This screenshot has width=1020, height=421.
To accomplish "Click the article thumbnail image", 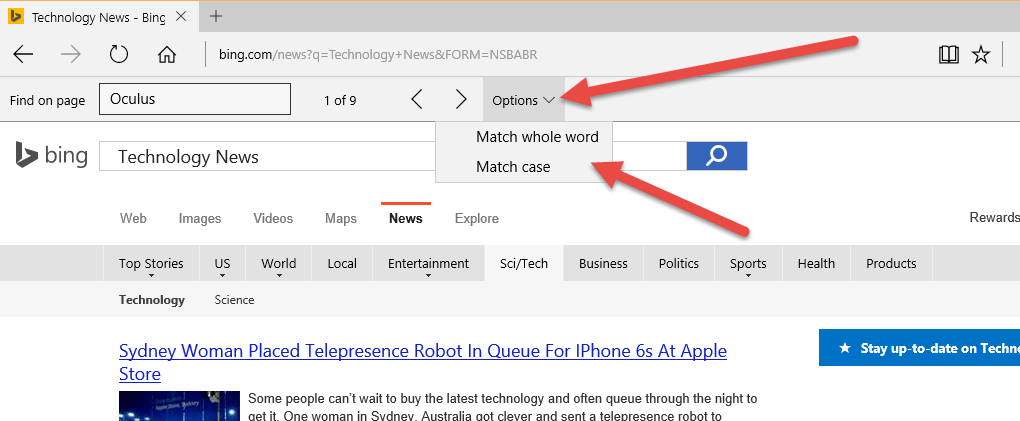I will 180,406.
